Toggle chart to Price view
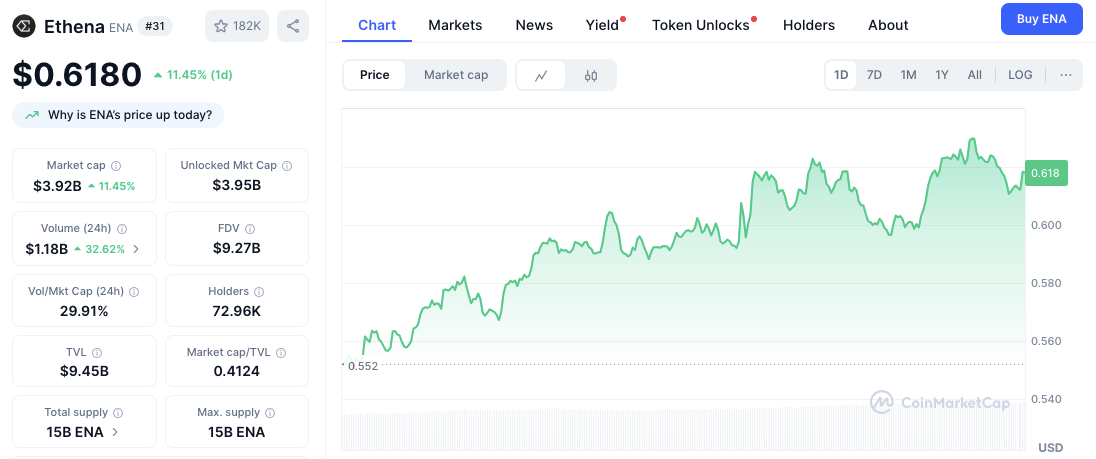 coord(375,75)
